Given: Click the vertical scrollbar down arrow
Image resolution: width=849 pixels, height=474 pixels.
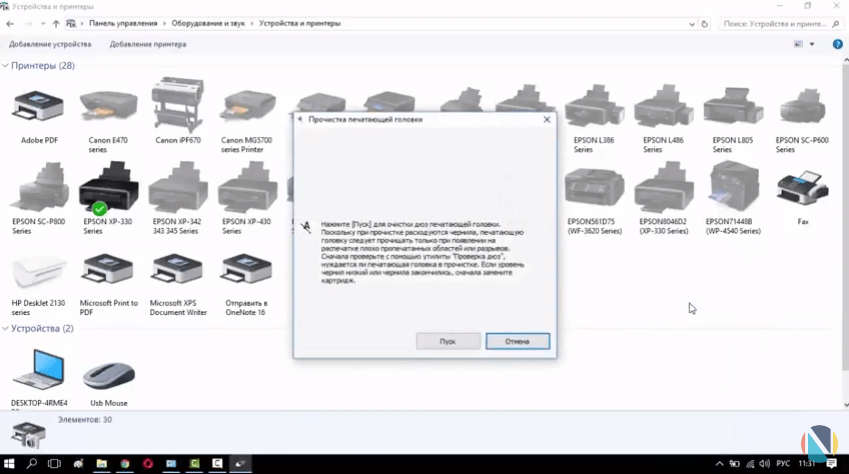Looking at the screenshot, I should (846, 405).
